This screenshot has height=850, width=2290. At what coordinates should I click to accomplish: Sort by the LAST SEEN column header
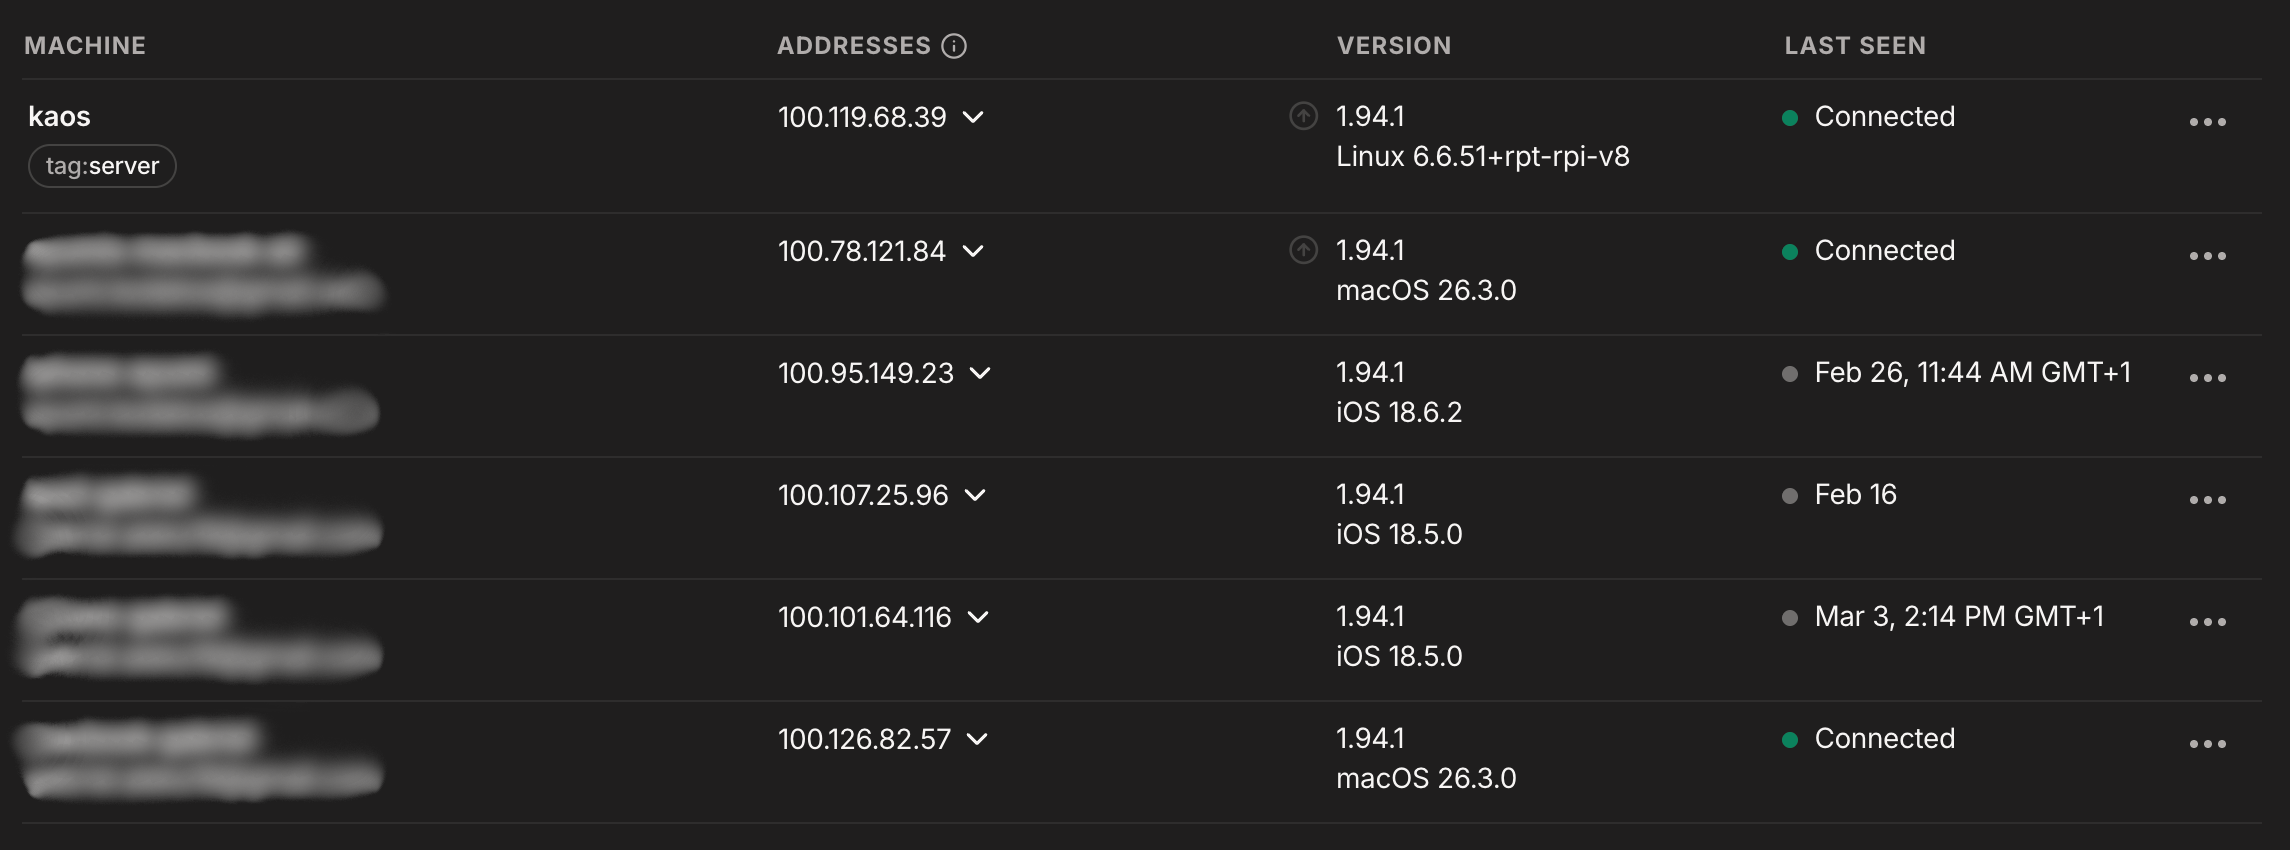(1856, 45)
